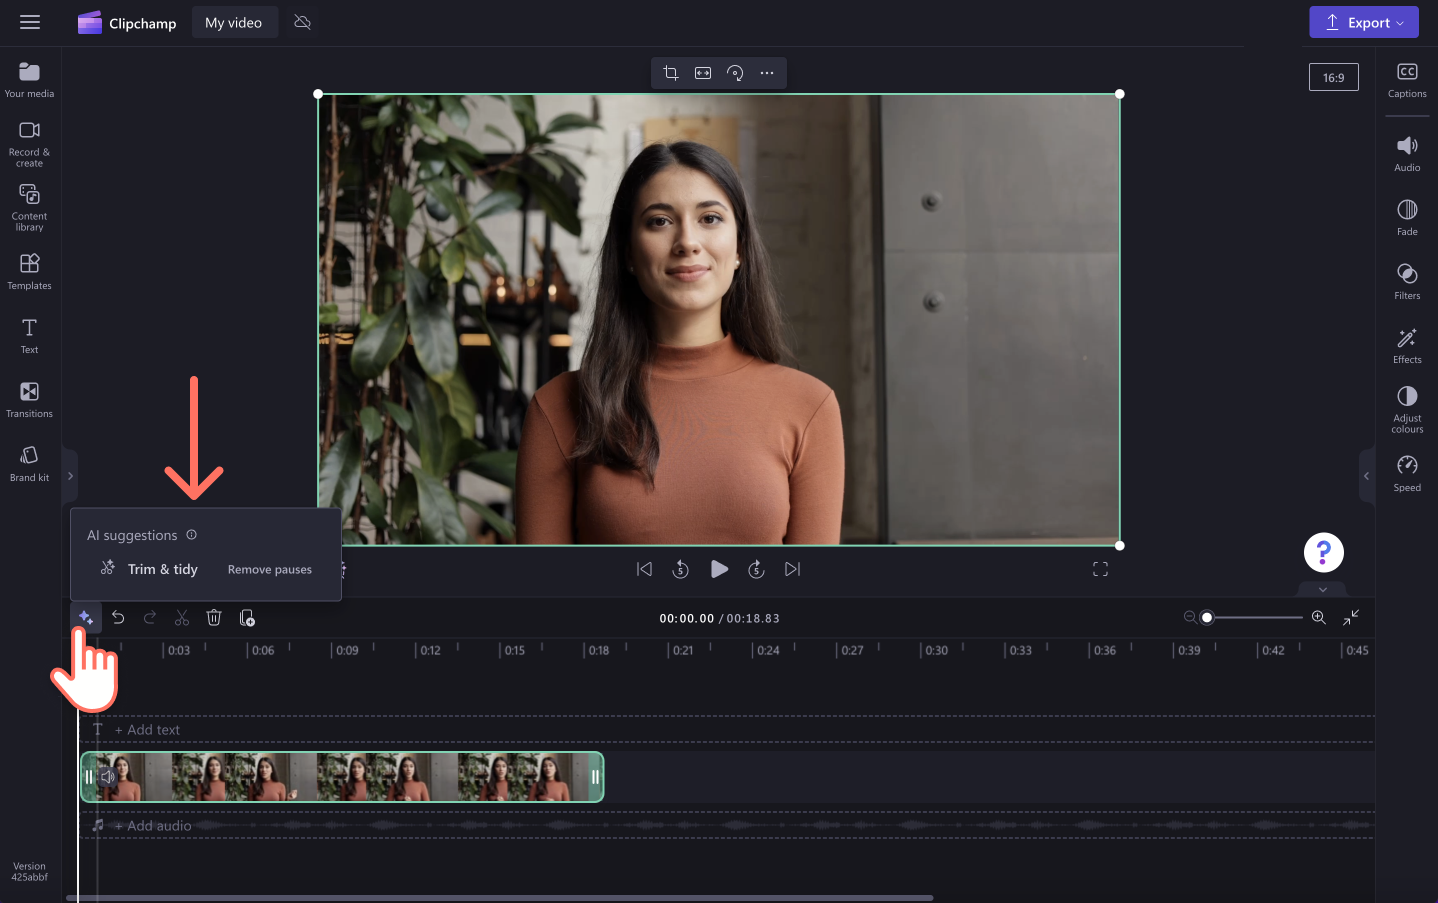Image resolution: width=1438 pixels, height=903 pixels.
Task: Open the help question mark button
Action: tap(1323, 552)
